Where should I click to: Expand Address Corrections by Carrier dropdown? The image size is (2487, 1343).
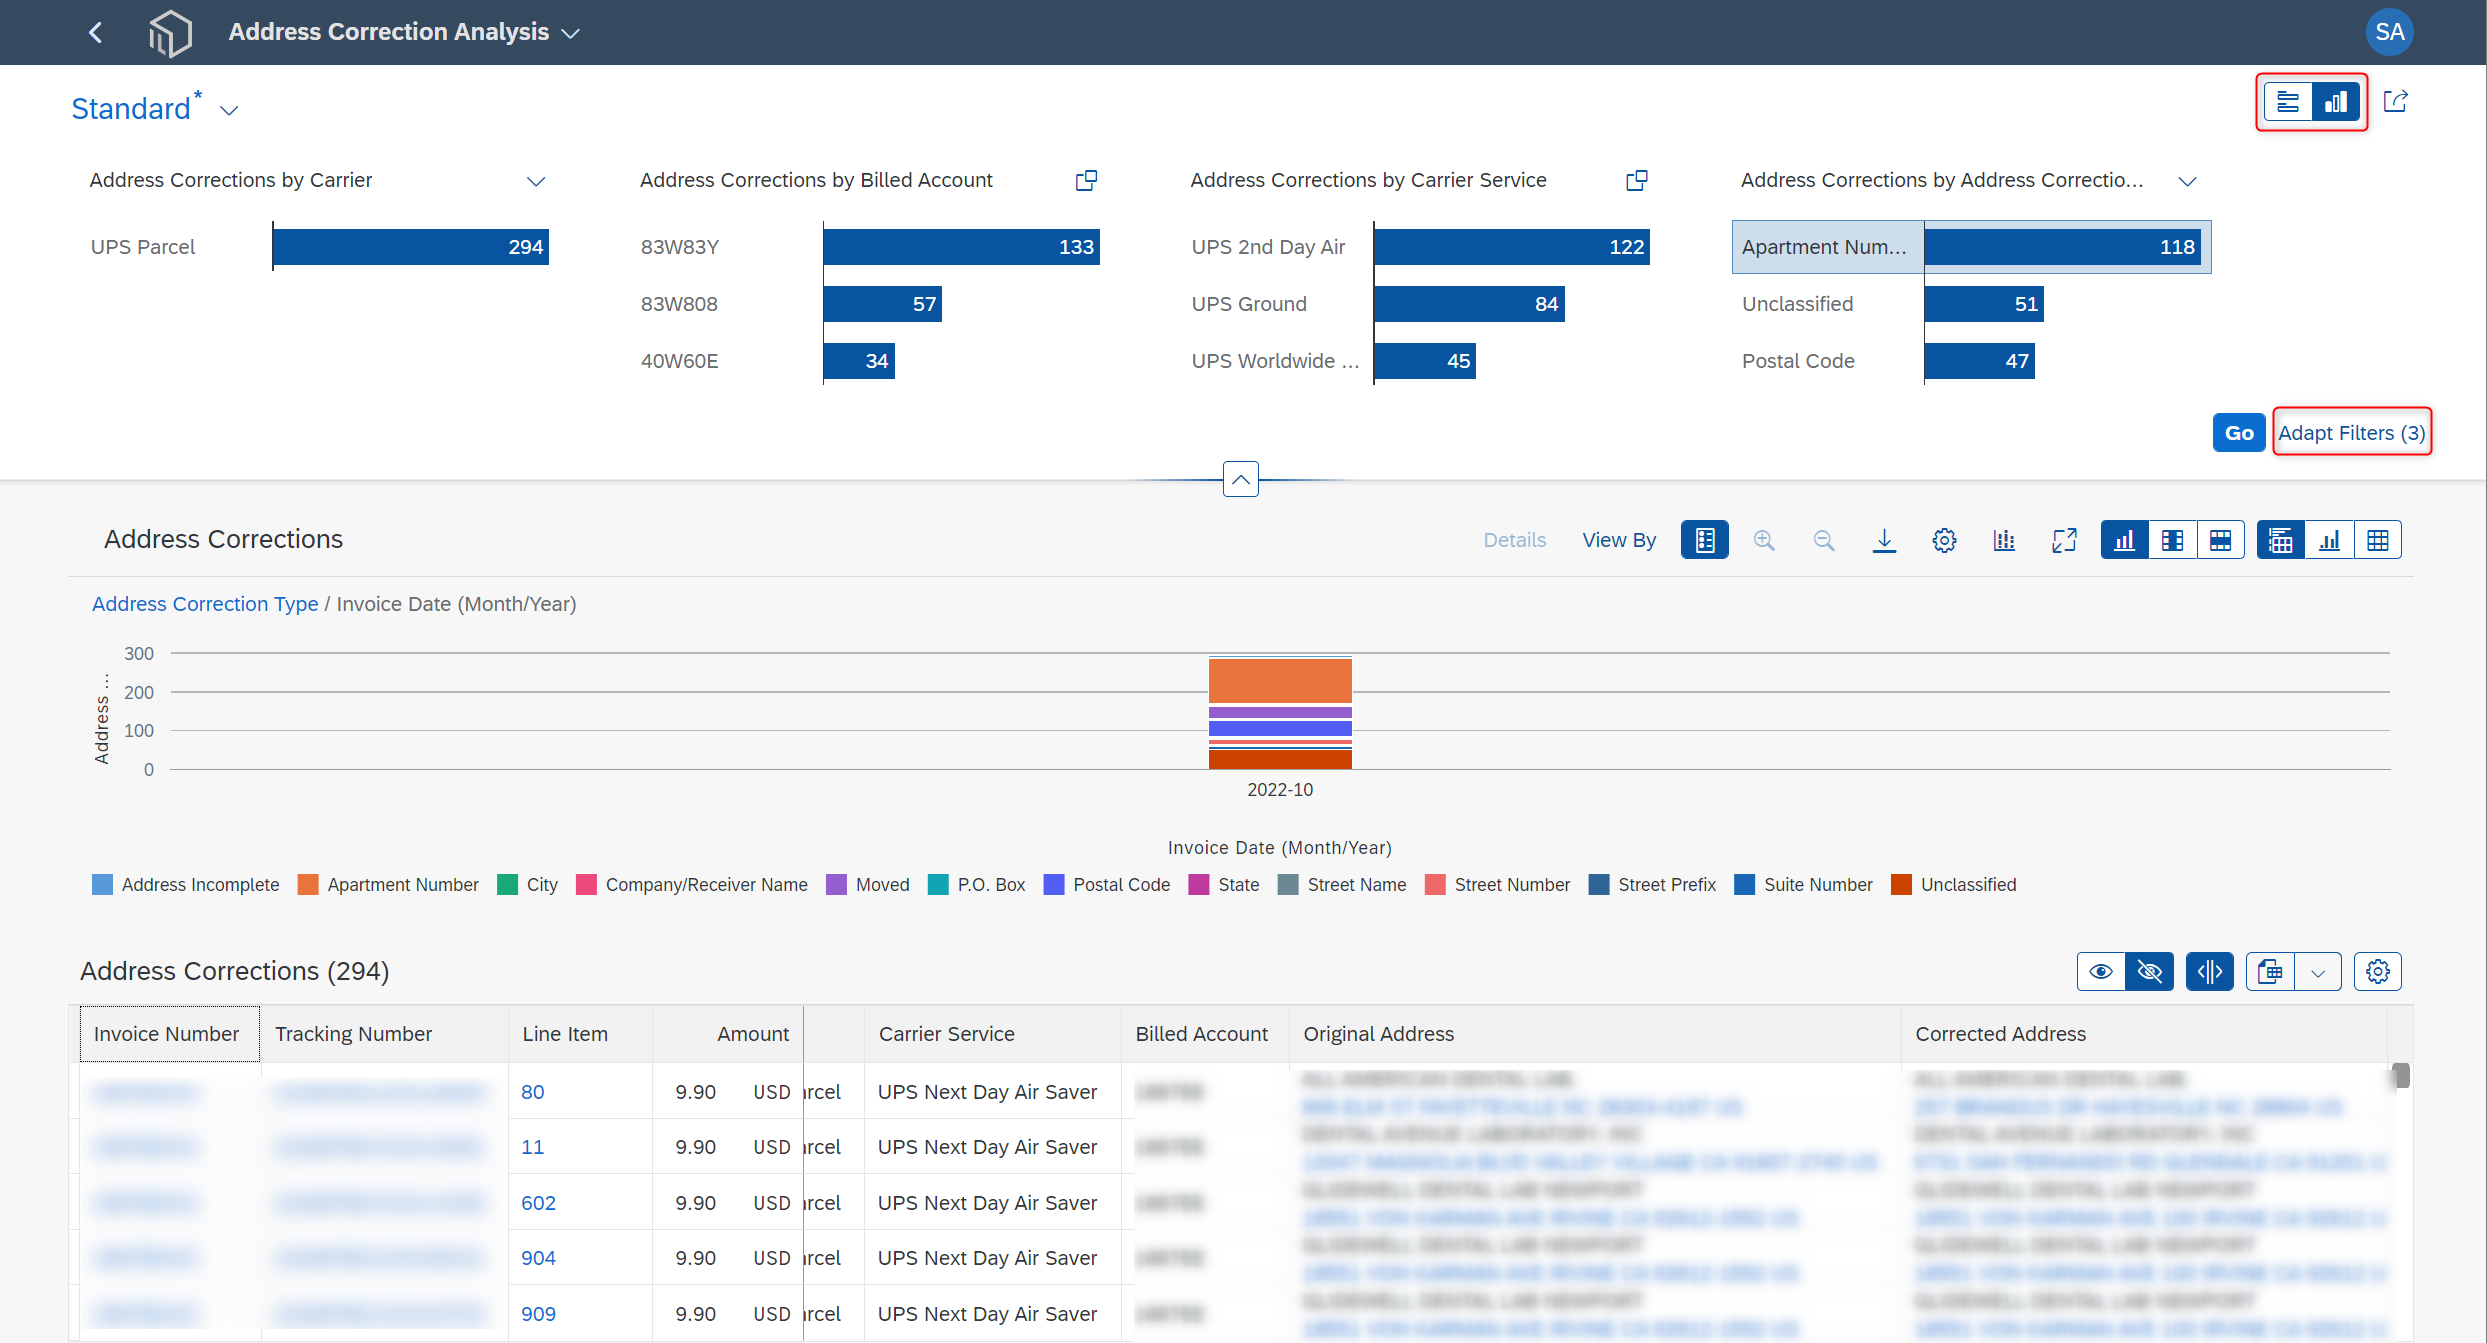click(536, 181)
